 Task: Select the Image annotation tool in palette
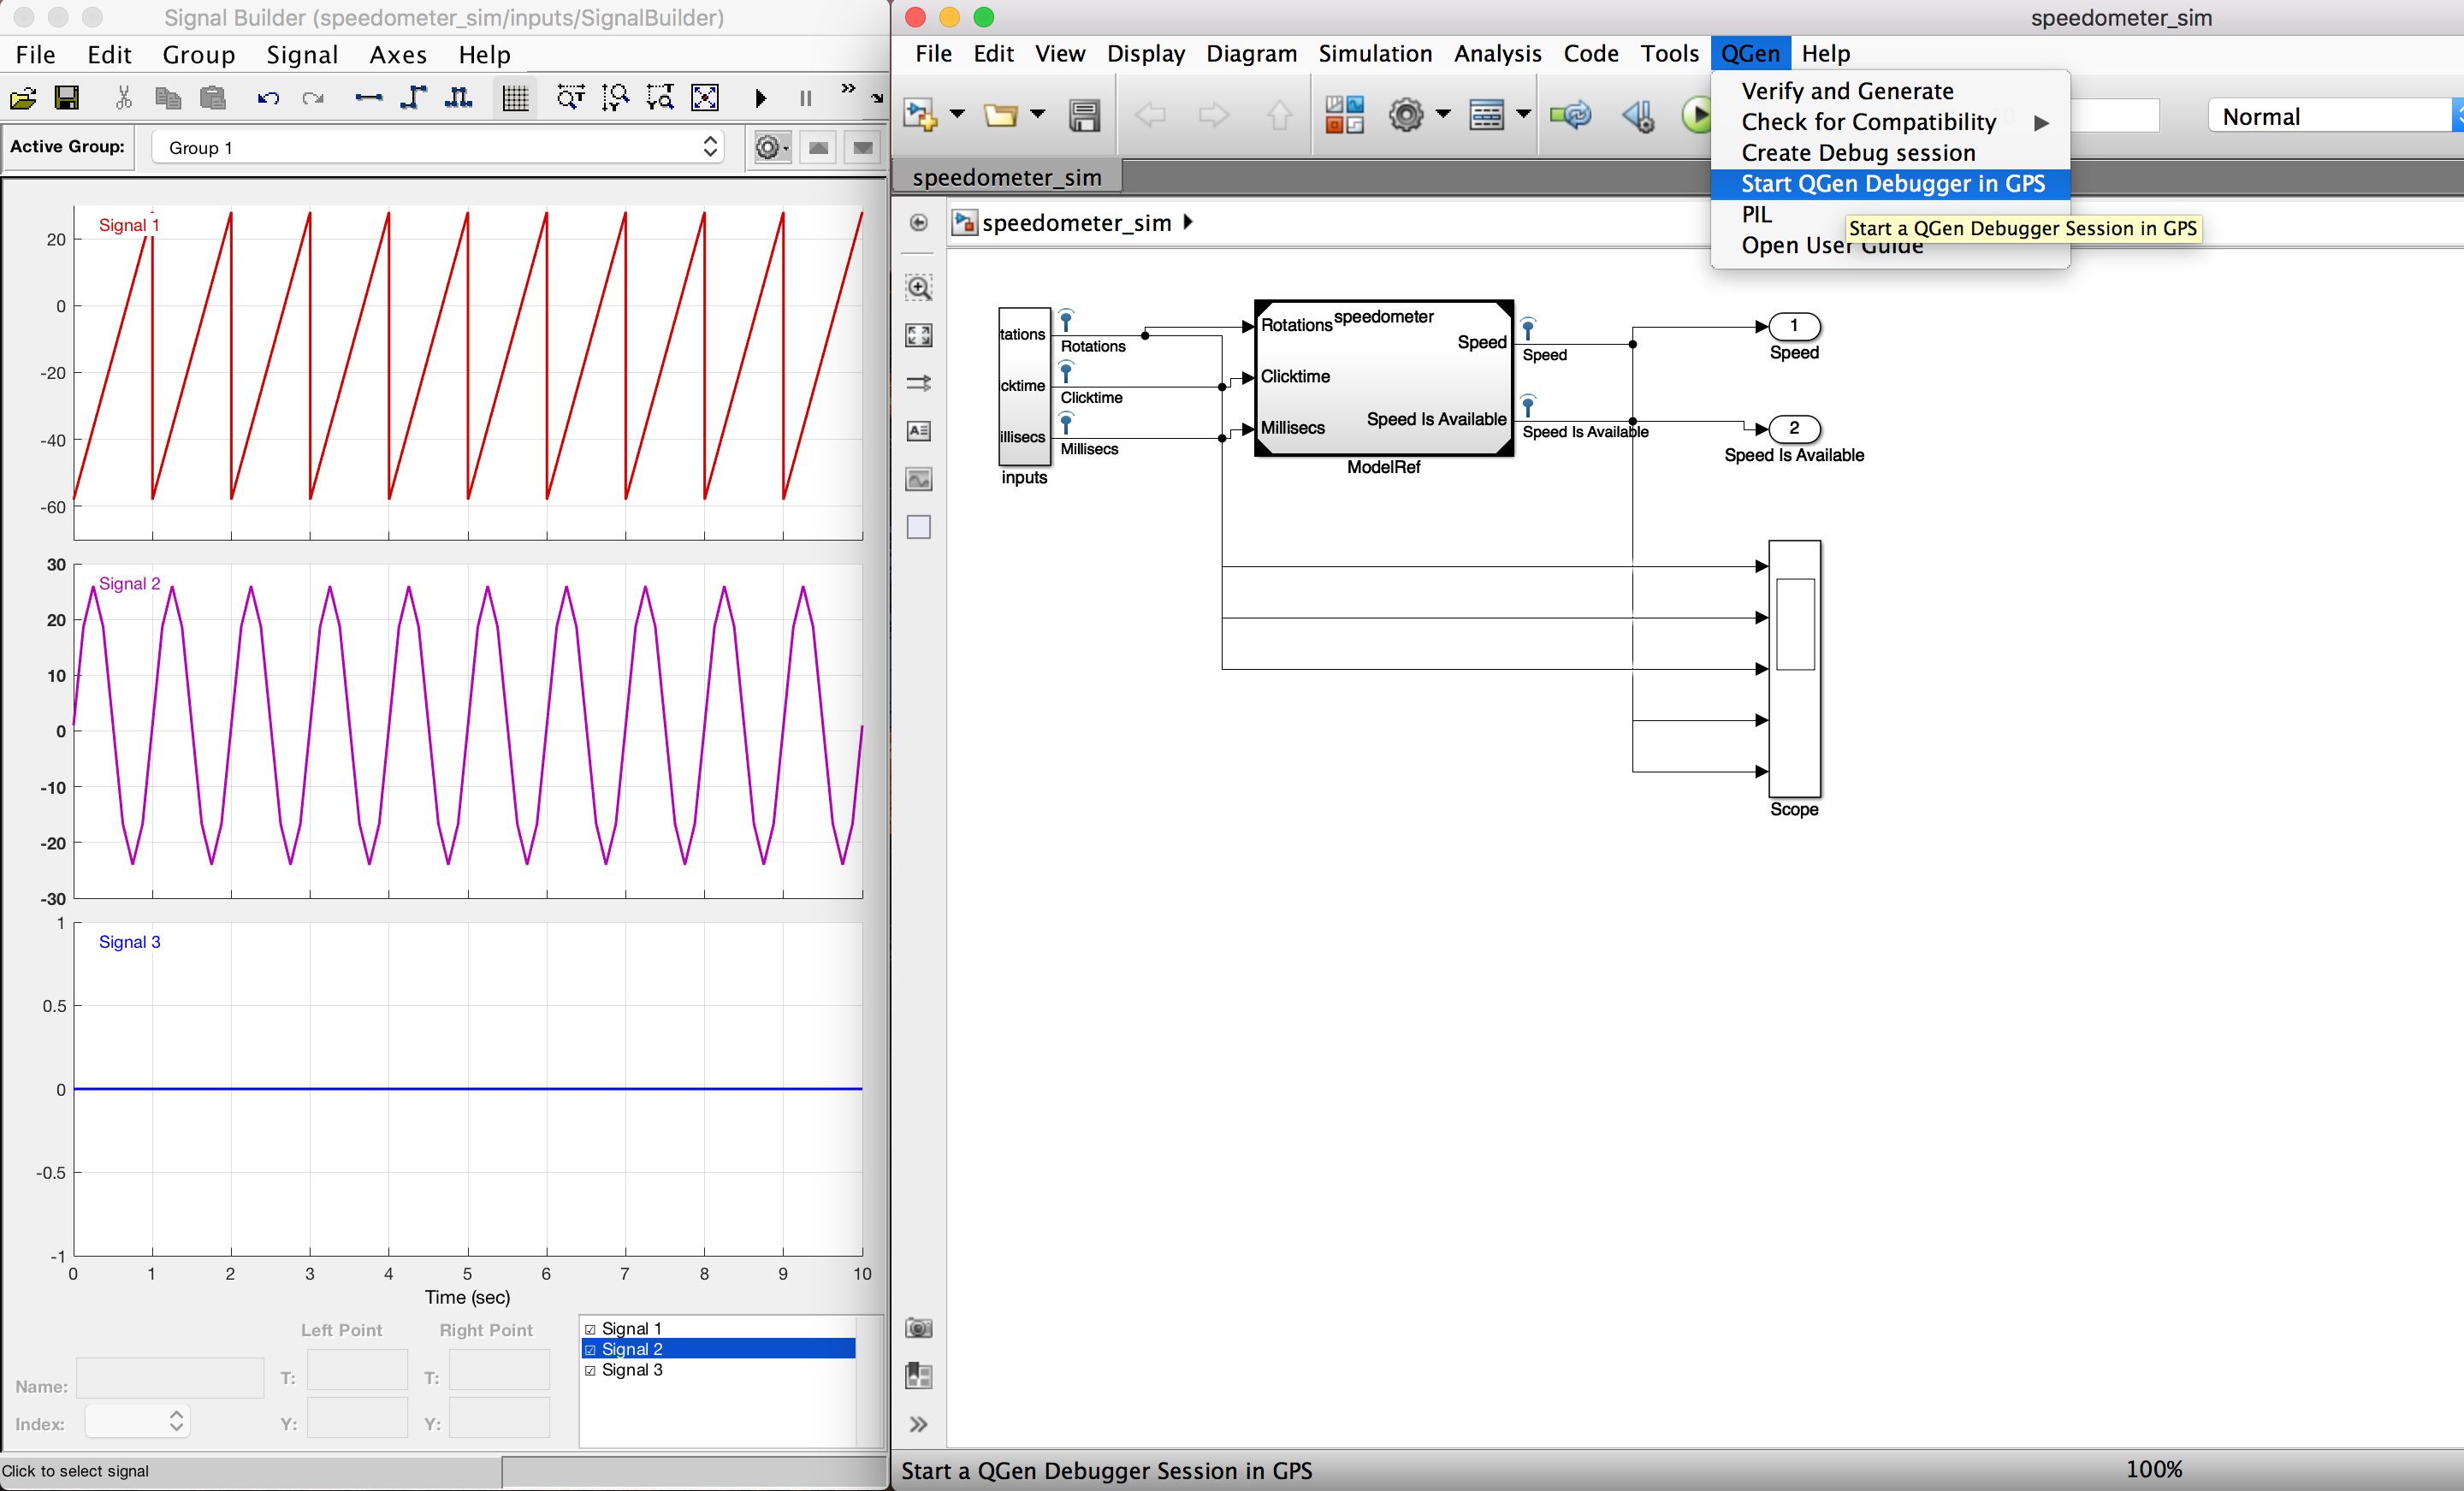pyautogui.click(x=918, y=479)
